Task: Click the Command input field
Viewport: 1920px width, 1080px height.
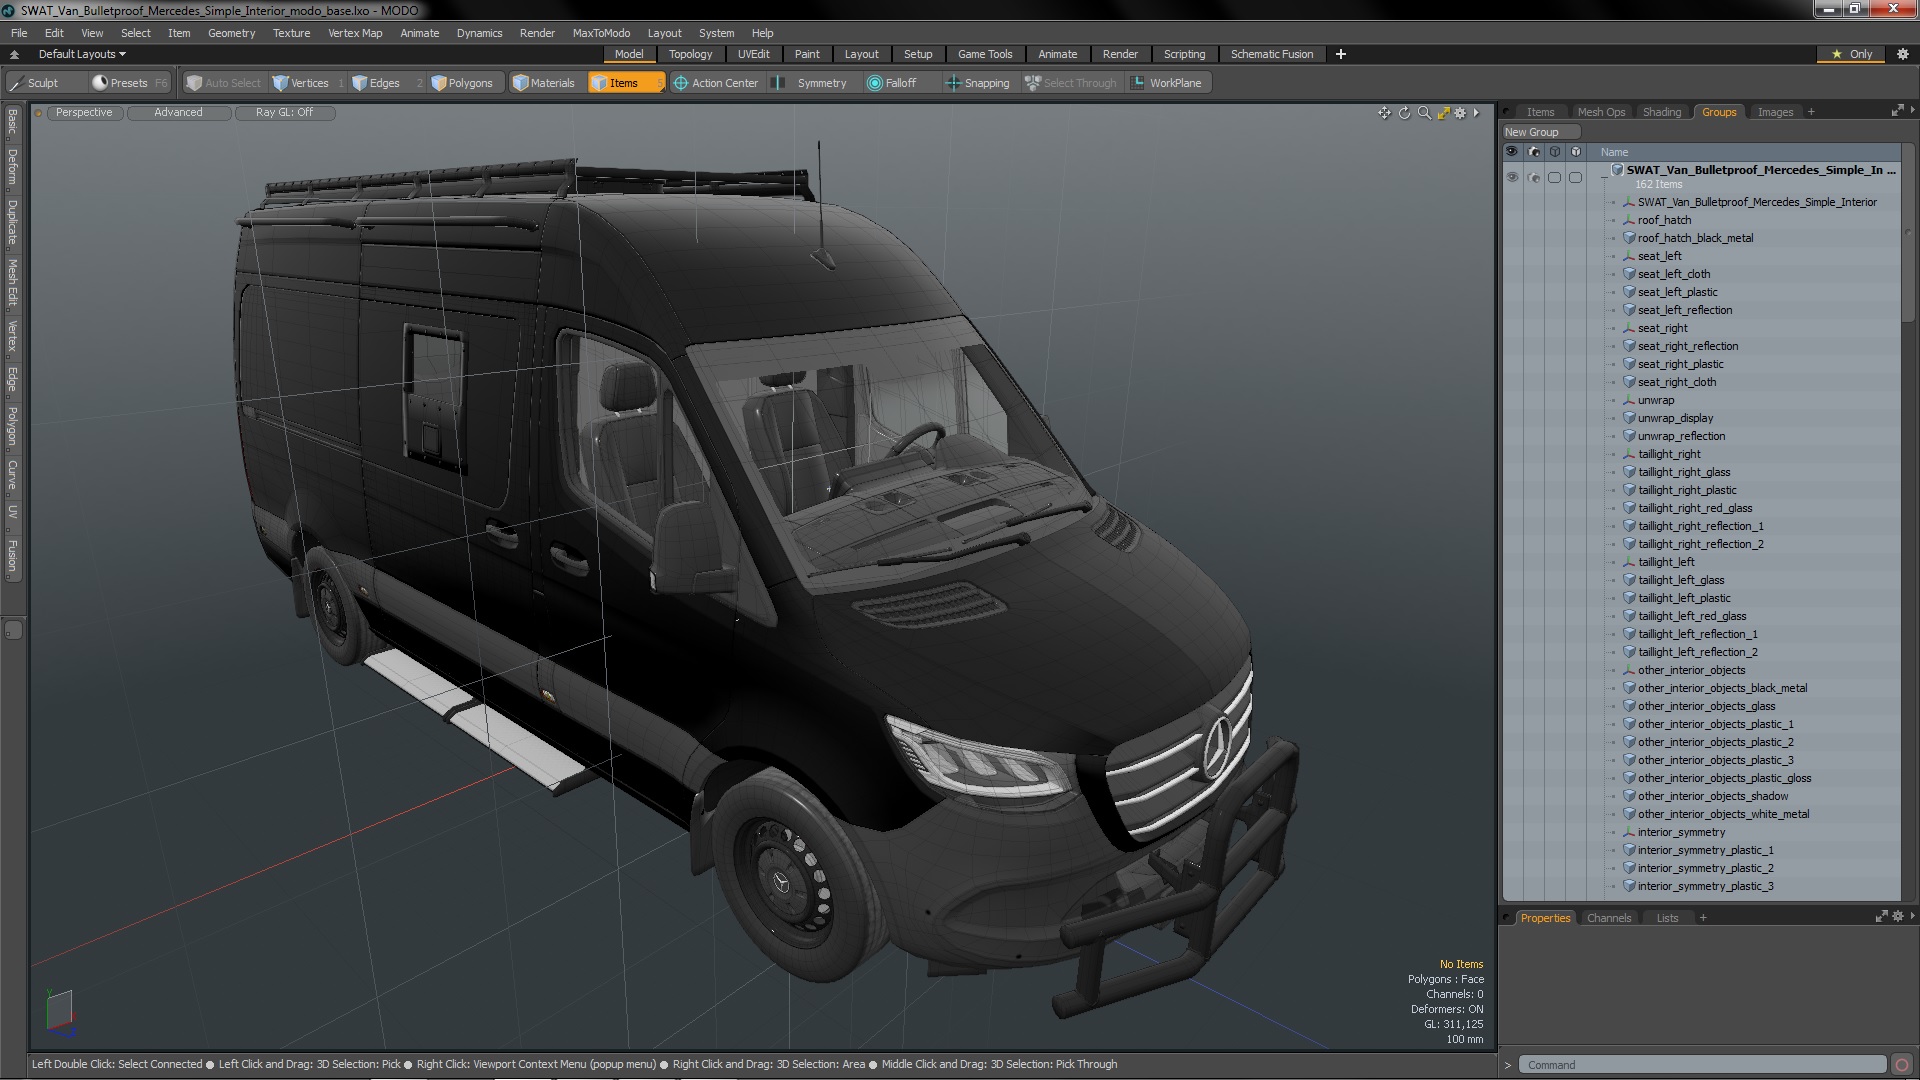Action: pos(1703,1065)
